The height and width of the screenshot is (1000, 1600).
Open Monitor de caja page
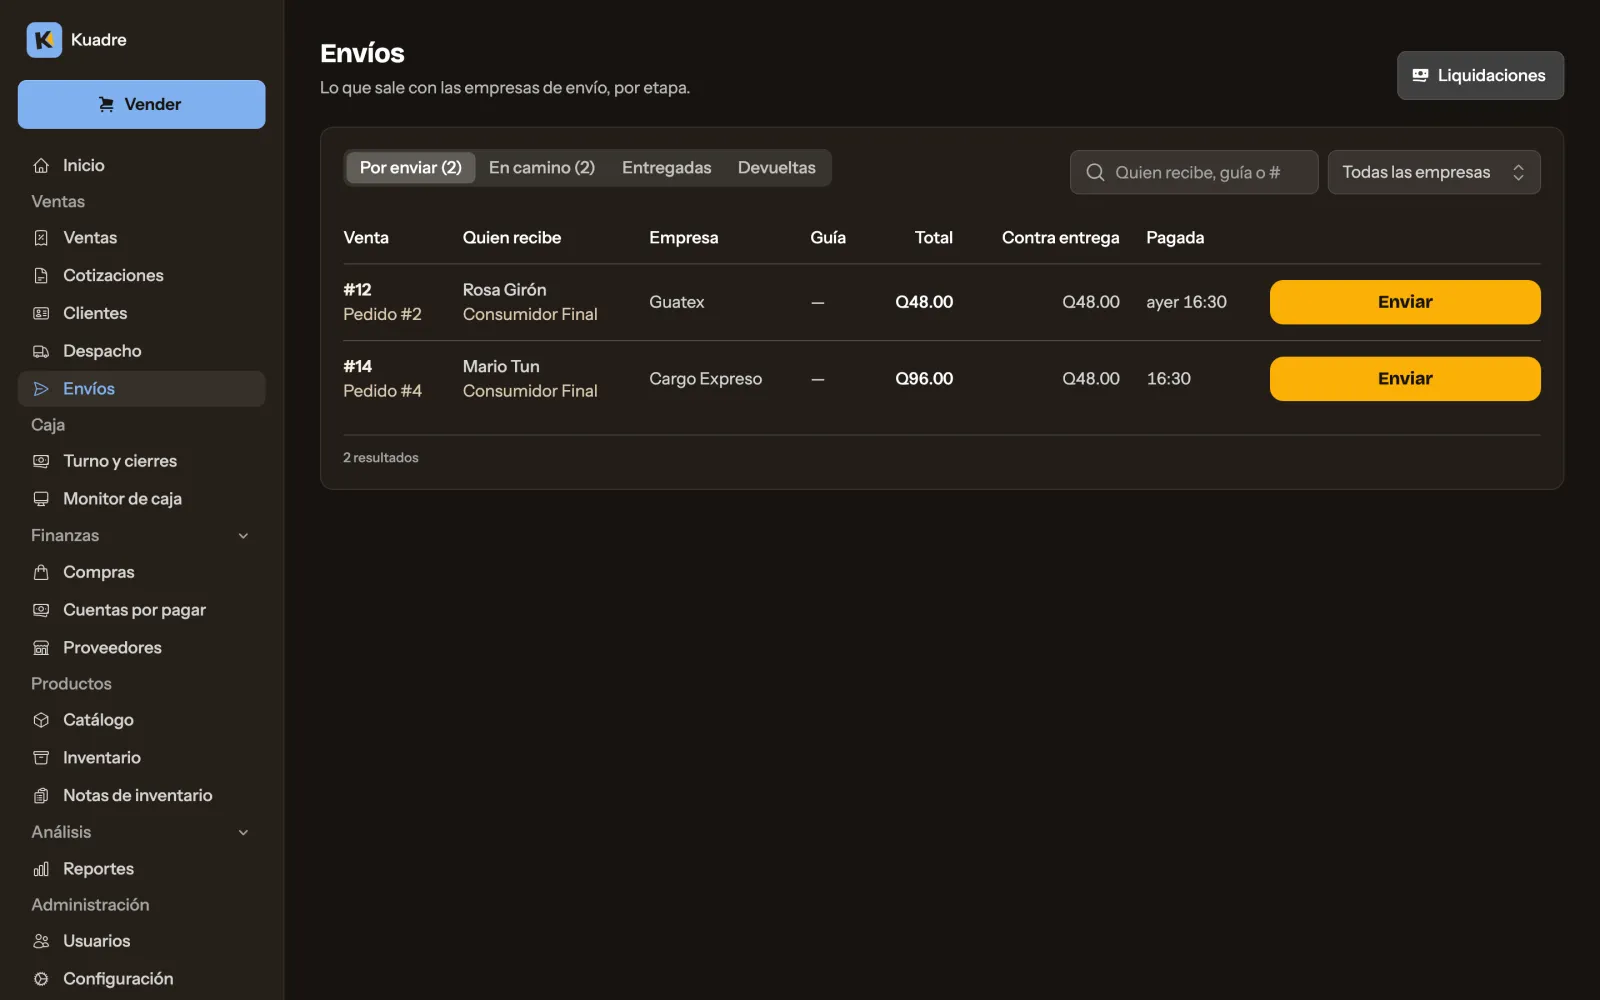pyautogui.click(x=141, y=499)
